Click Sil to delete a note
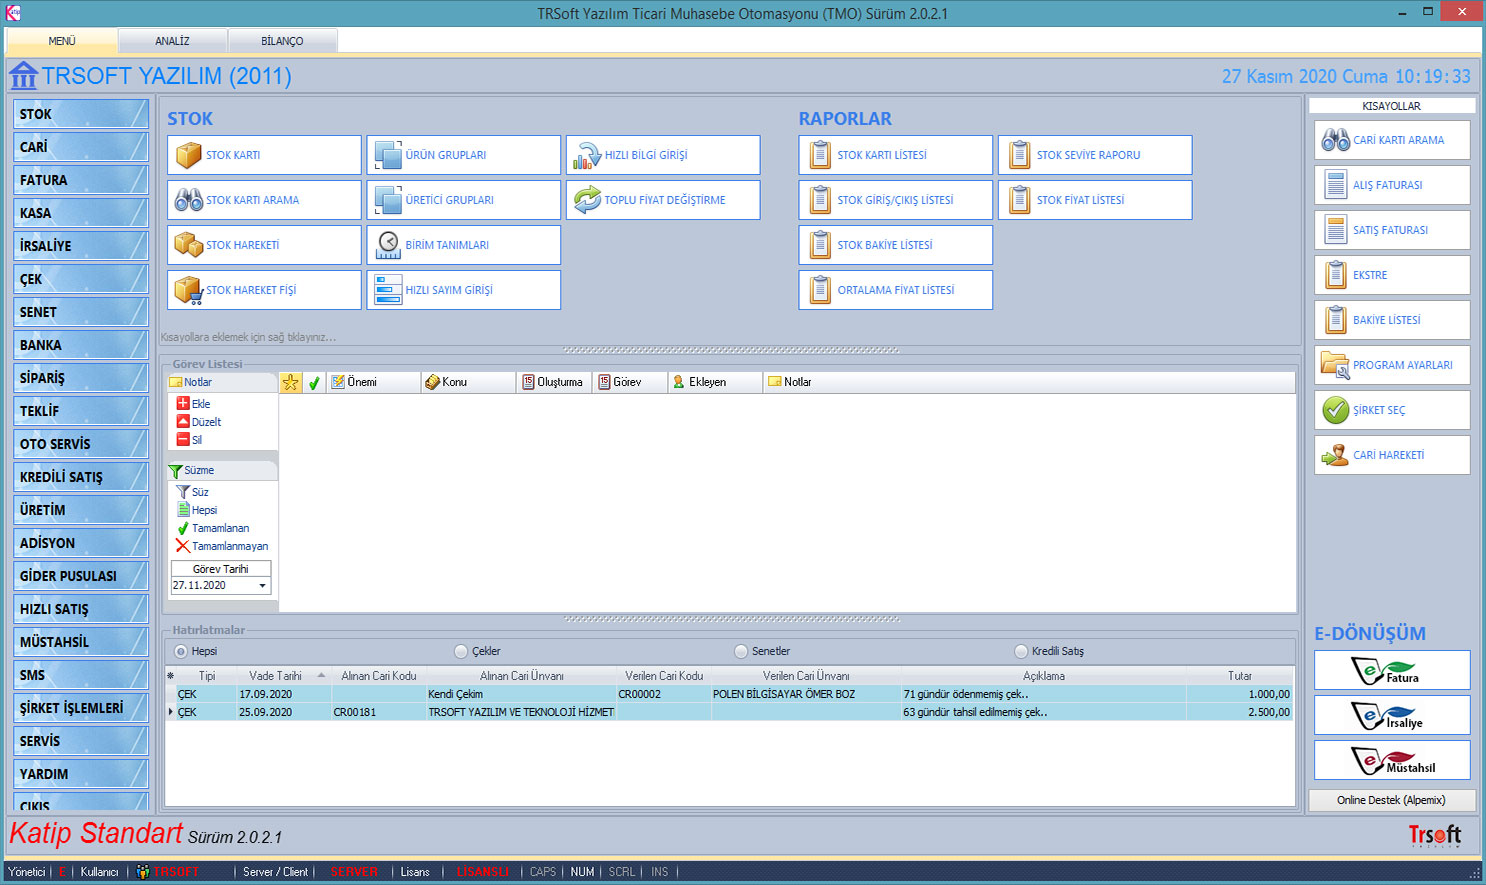 [x=190, y=440]
